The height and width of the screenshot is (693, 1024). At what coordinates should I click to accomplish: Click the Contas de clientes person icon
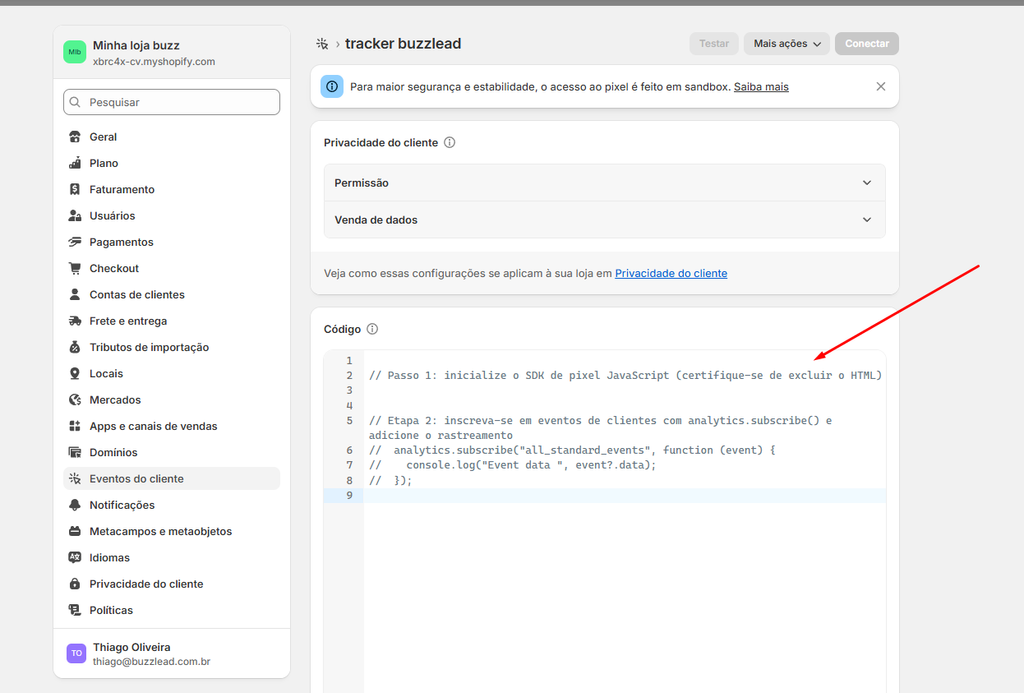coord(75,295)
